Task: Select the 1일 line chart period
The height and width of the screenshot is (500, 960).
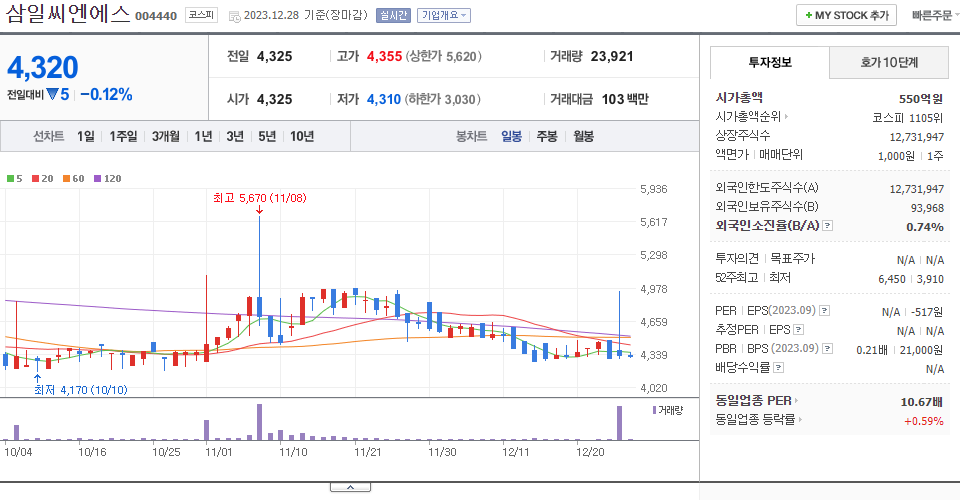Action: point(86,136)
